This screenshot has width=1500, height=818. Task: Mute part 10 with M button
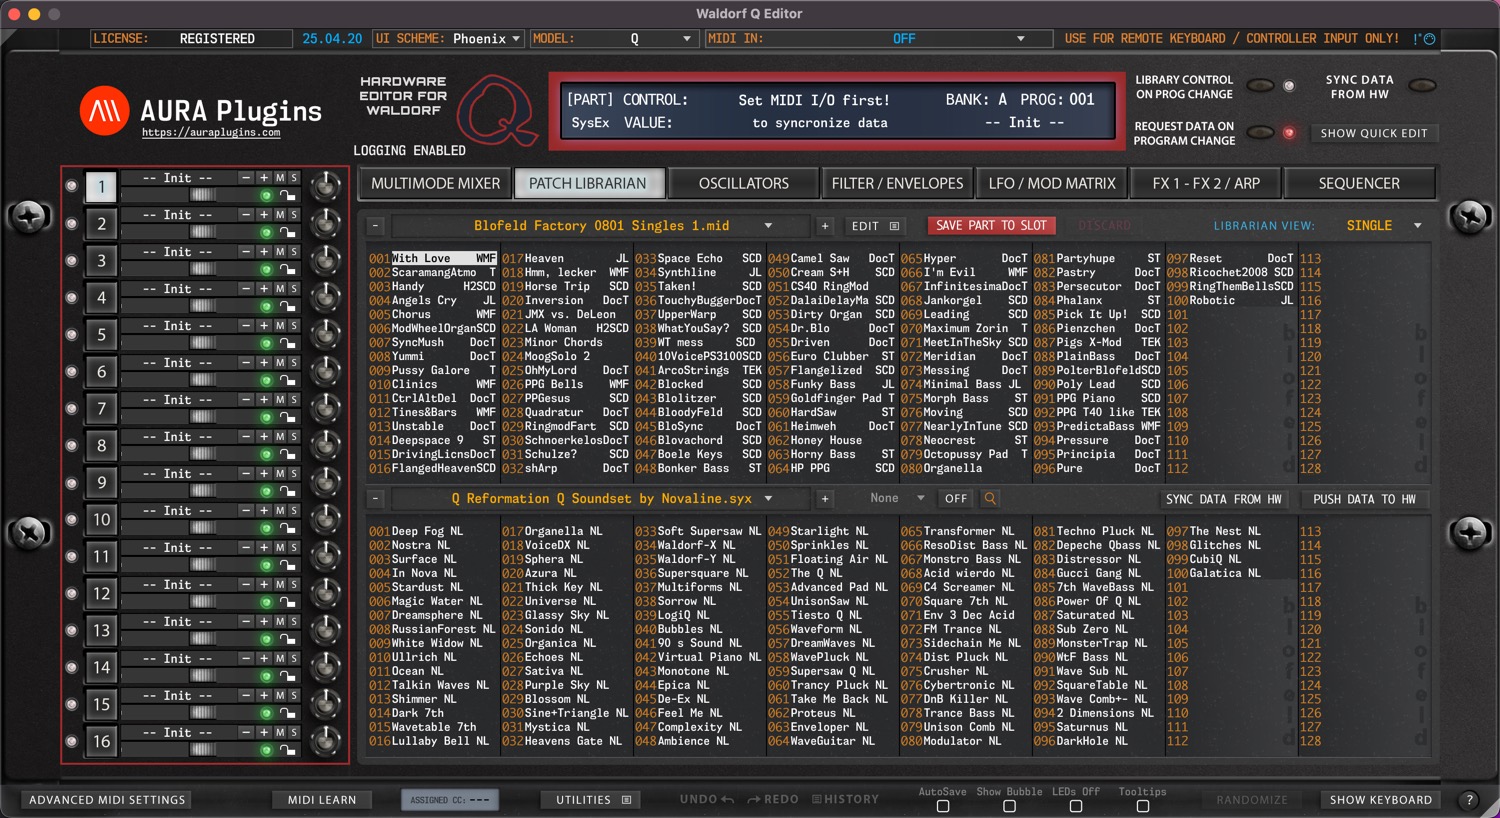coord(280,511)
